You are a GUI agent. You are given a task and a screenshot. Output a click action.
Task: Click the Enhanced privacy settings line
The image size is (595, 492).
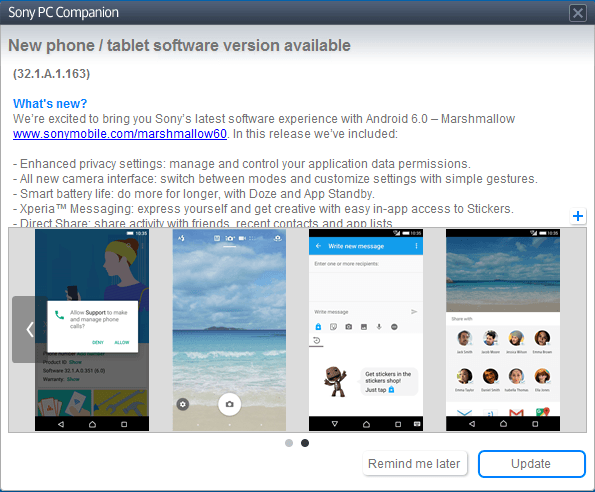point(242,164)
